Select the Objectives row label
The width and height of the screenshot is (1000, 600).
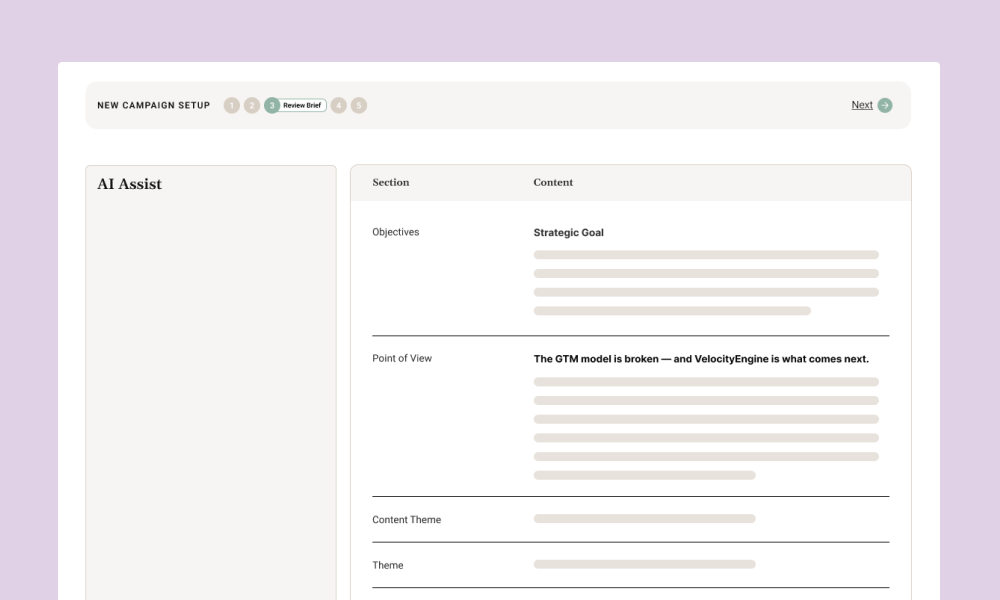pos(396,231)
